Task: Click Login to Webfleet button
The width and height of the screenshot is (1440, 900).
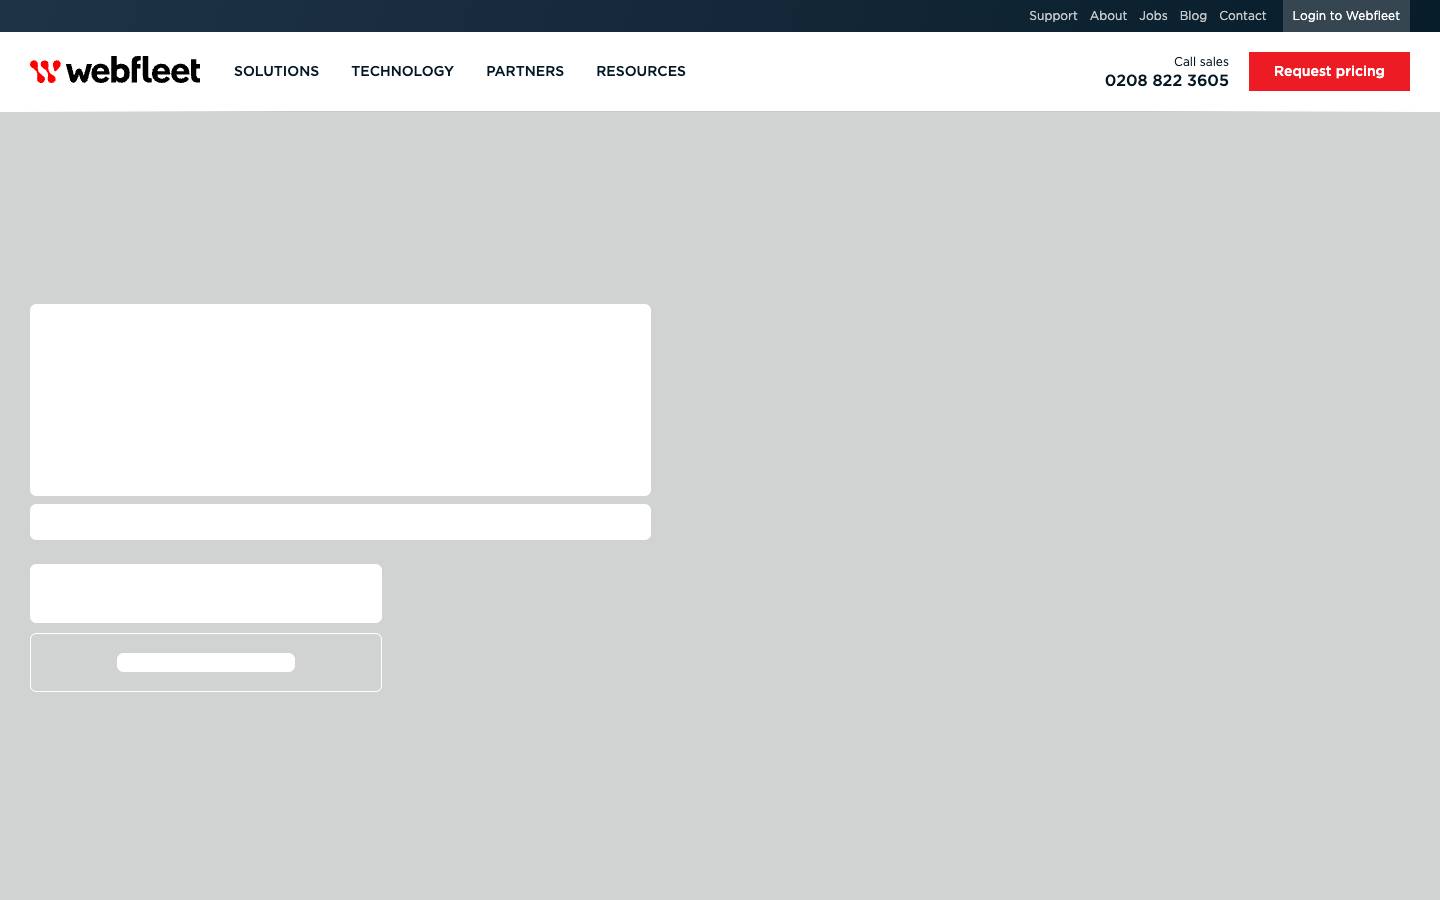Action: (x=1346, y=16)
